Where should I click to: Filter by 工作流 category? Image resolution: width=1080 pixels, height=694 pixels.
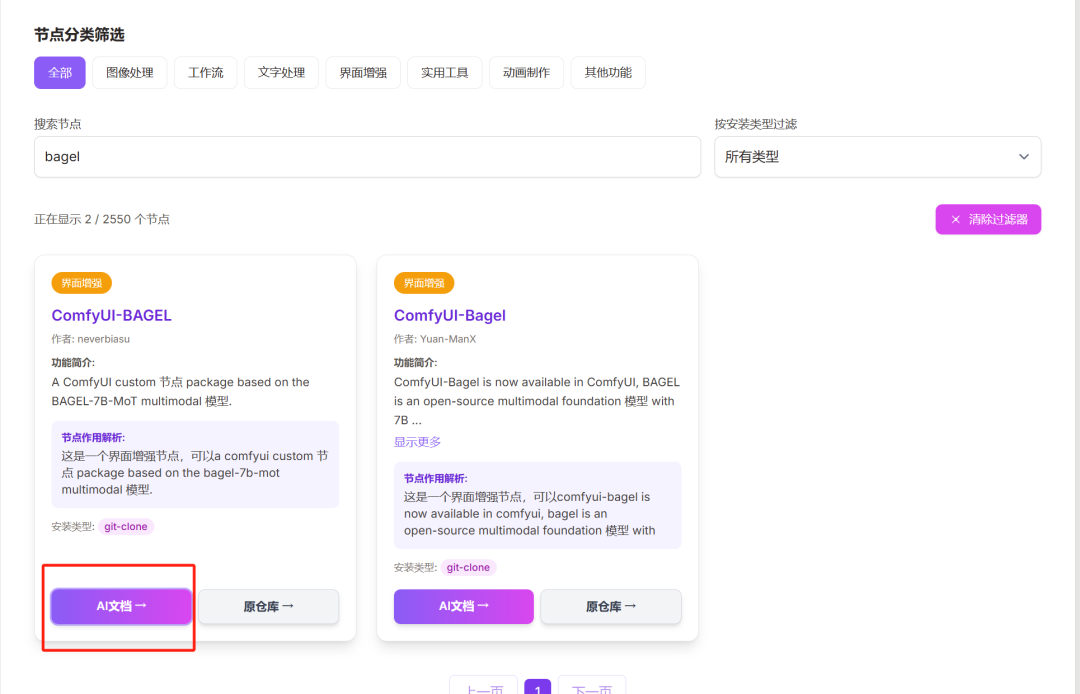206,72
